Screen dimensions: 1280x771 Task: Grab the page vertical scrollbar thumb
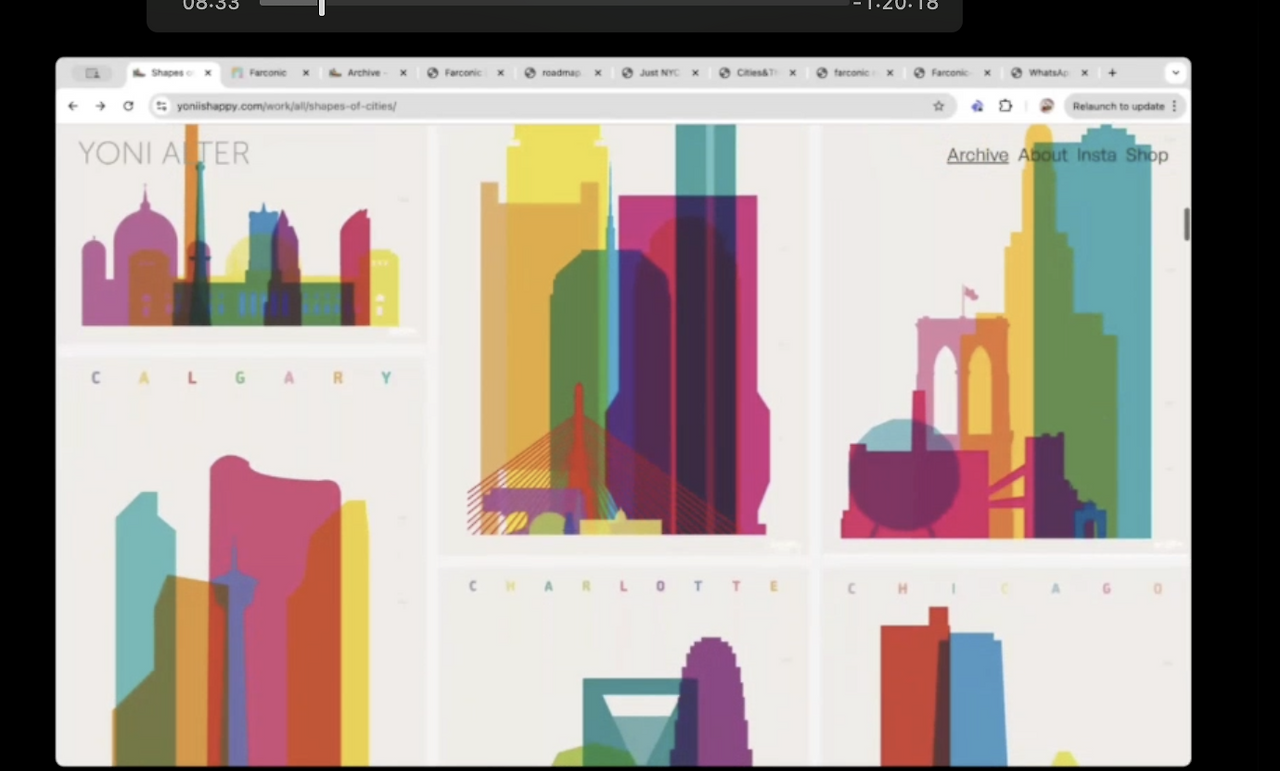(1186, 225)
